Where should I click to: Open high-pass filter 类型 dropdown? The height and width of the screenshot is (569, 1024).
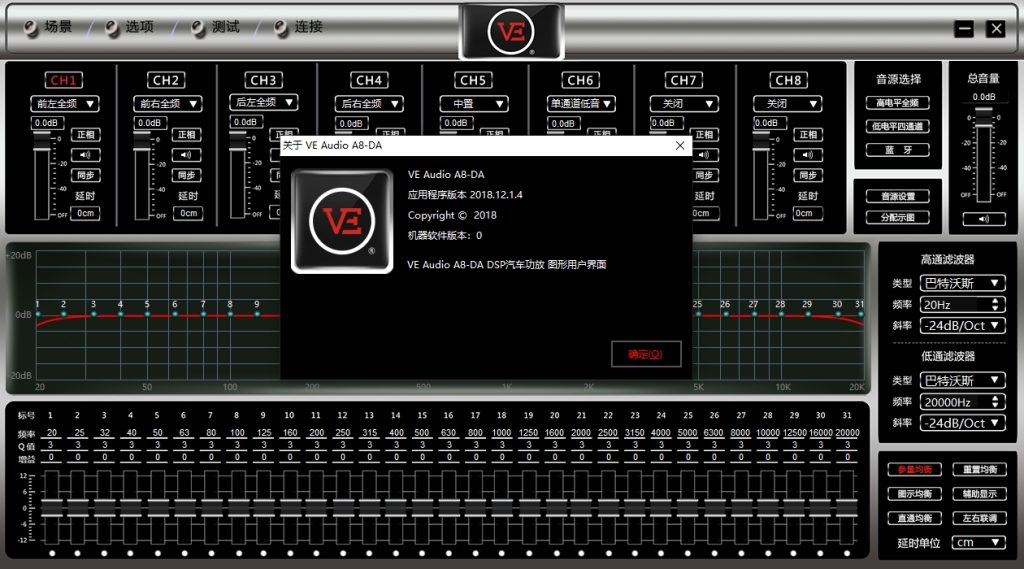(x=963, y=283)
